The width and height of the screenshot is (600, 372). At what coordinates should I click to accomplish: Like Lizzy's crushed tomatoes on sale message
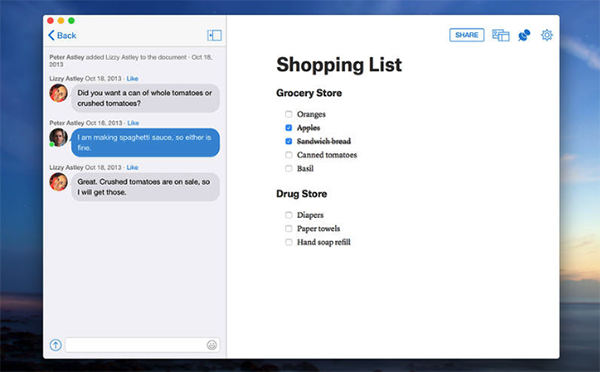click(132, 167)
